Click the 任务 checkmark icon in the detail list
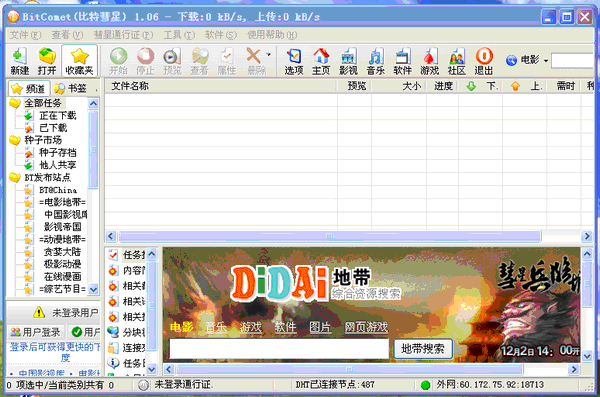The image size is (600, 397). click(x=113, y=254)
